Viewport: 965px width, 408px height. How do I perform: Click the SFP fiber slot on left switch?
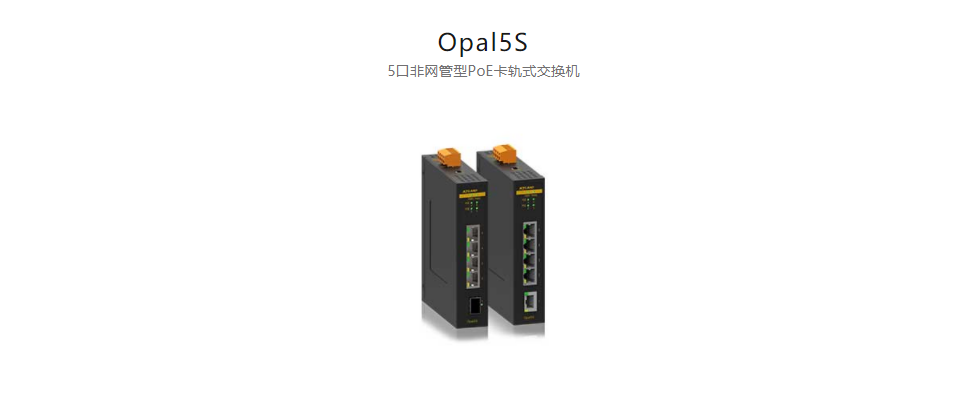point(474,306)
